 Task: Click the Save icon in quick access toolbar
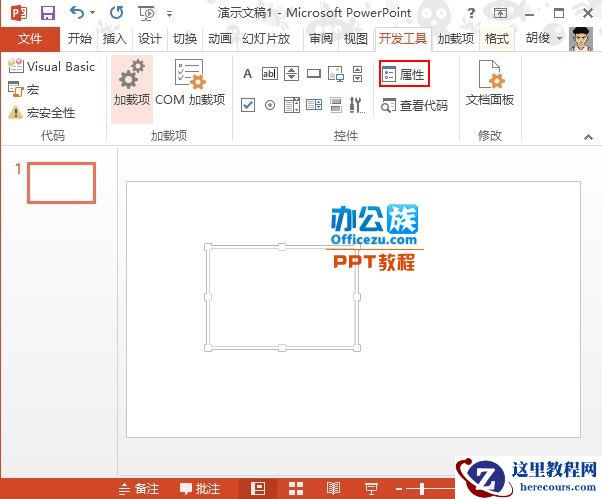tap(48, 13)
